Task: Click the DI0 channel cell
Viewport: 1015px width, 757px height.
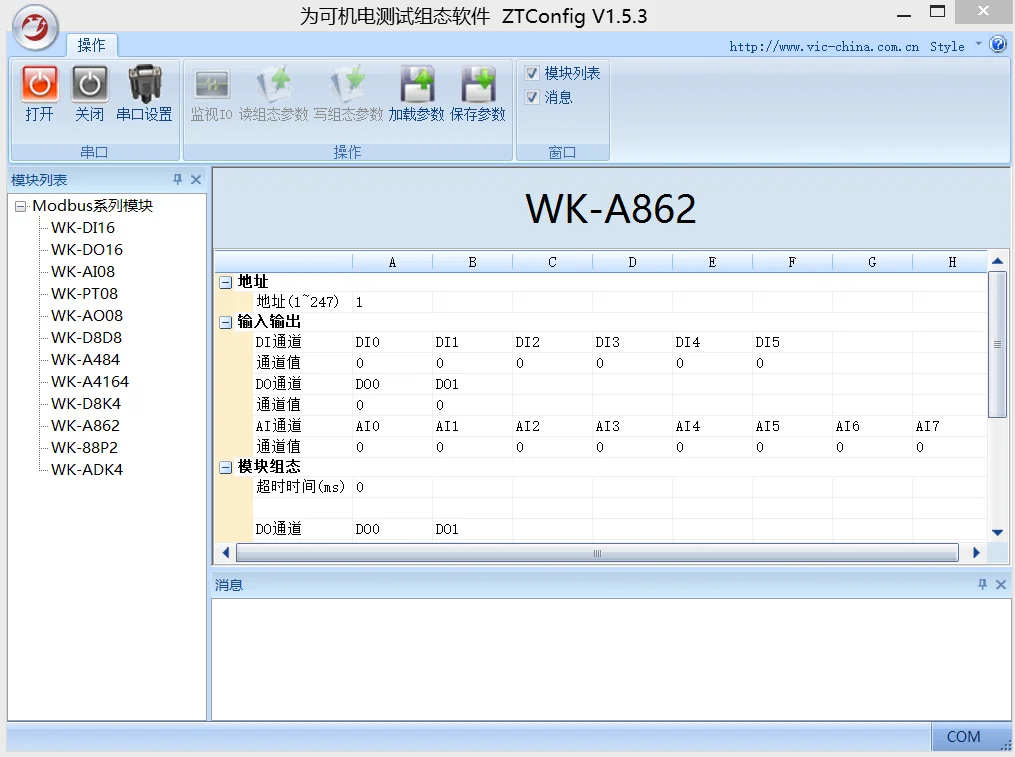Action: (392, 342)
